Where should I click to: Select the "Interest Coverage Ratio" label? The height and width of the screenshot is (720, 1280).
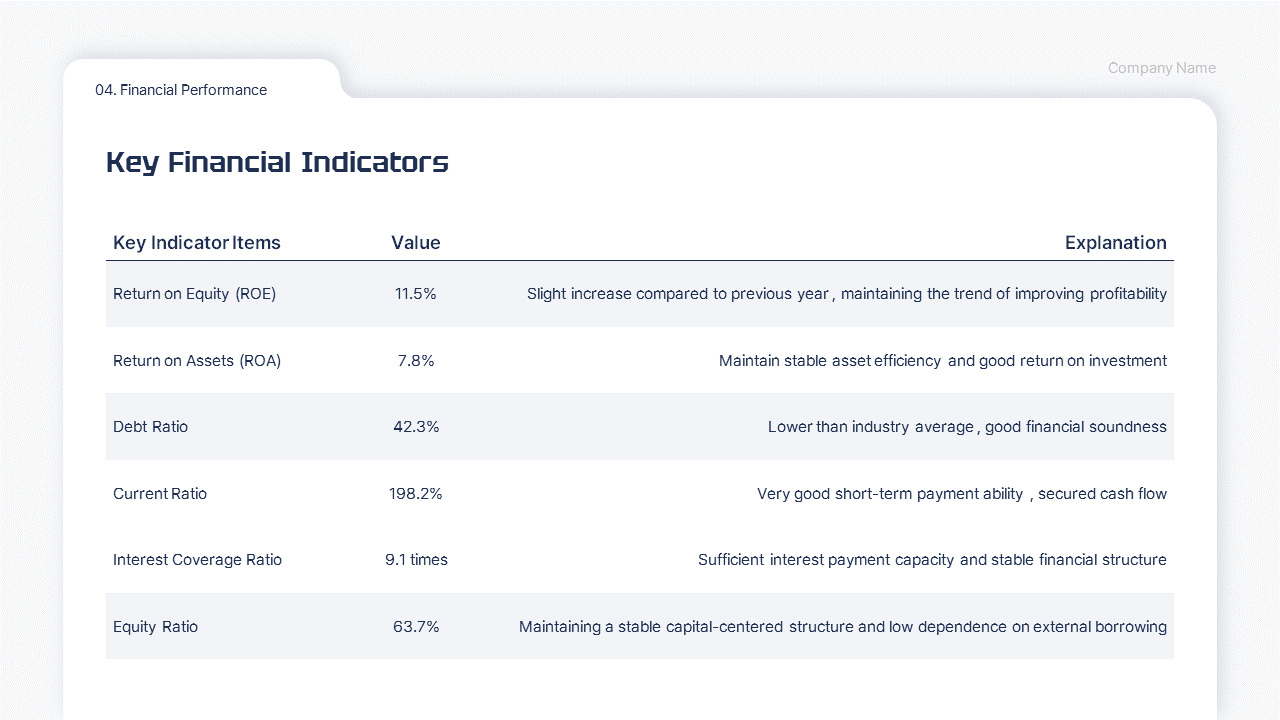coord(197,560)
